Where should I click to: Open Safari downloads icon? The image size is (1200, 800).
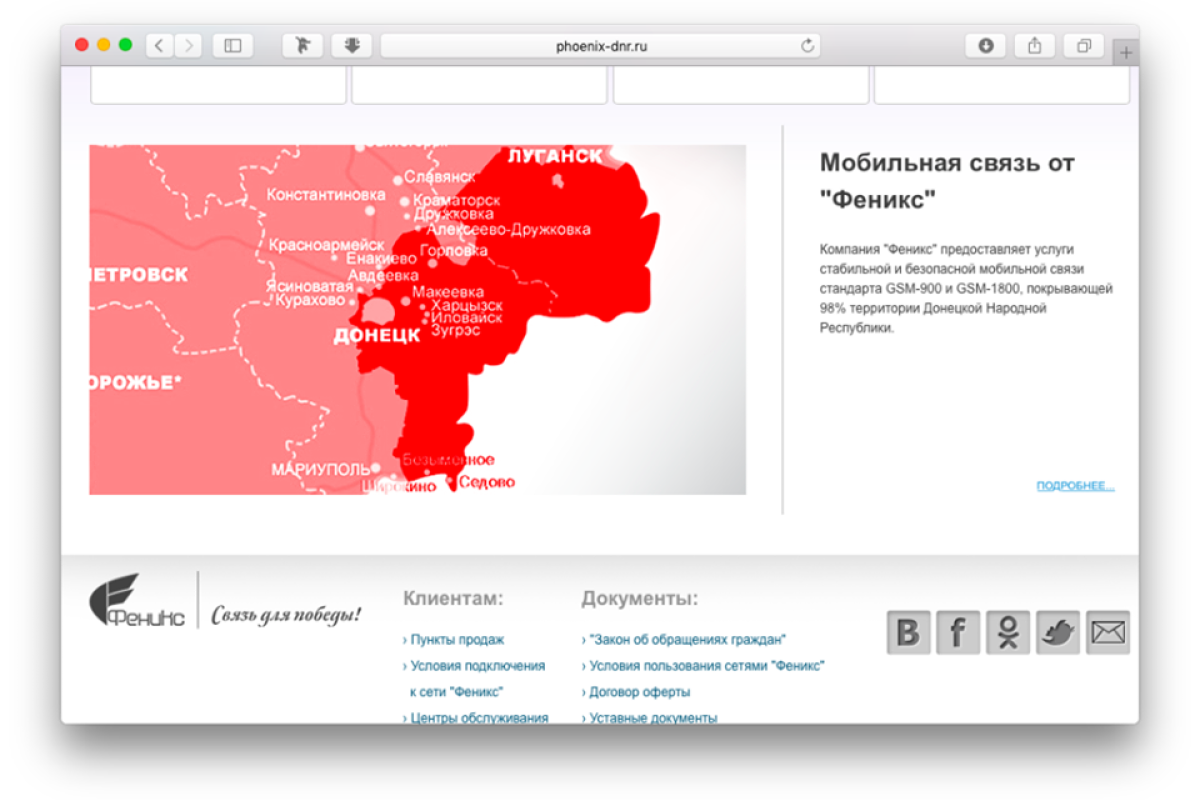click(x=985, y=45)
